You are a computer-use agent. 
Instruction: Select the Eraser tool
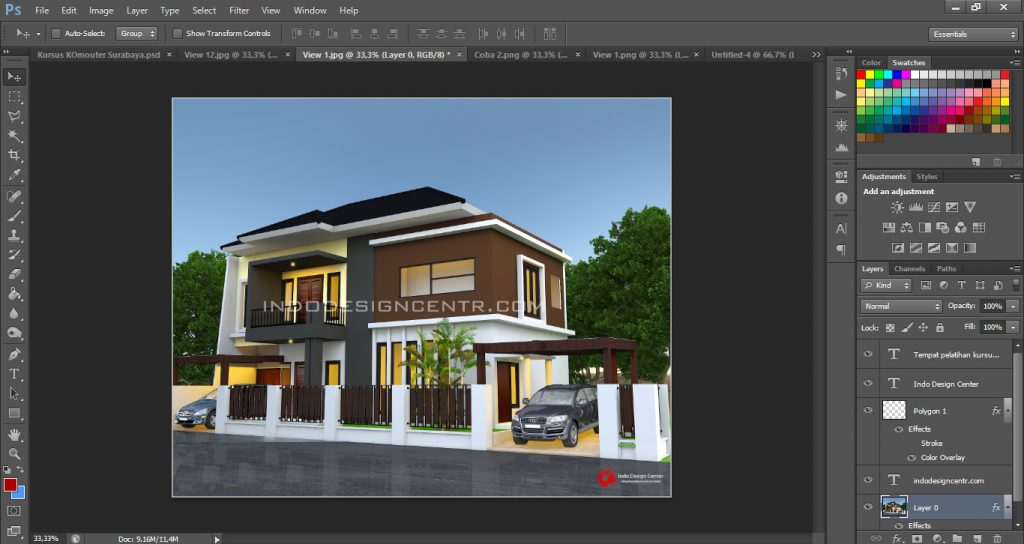pyautogui.click(x=14, y=274)
